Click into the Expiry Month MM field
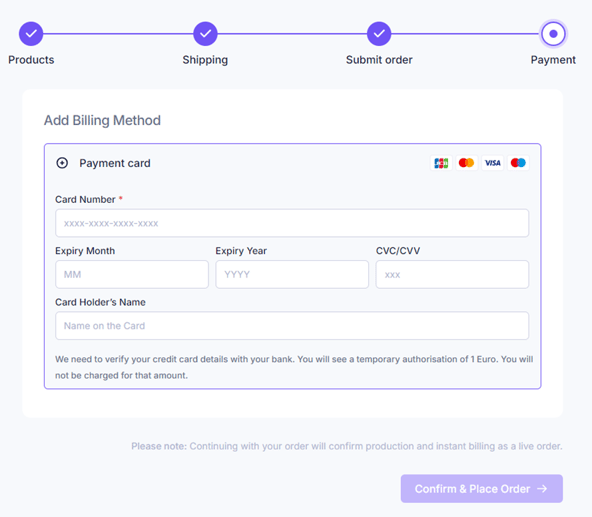The width and height of the screenshot is (592, 517). coord(132,274)
